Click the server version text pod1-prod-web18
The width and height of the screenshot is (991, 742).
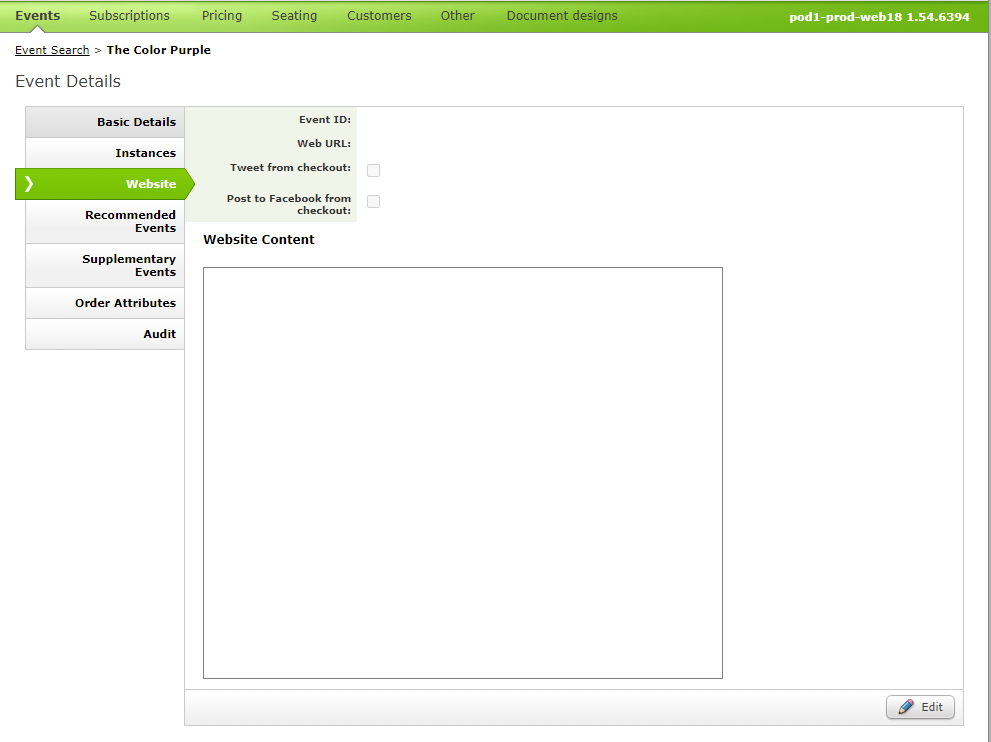879,17
